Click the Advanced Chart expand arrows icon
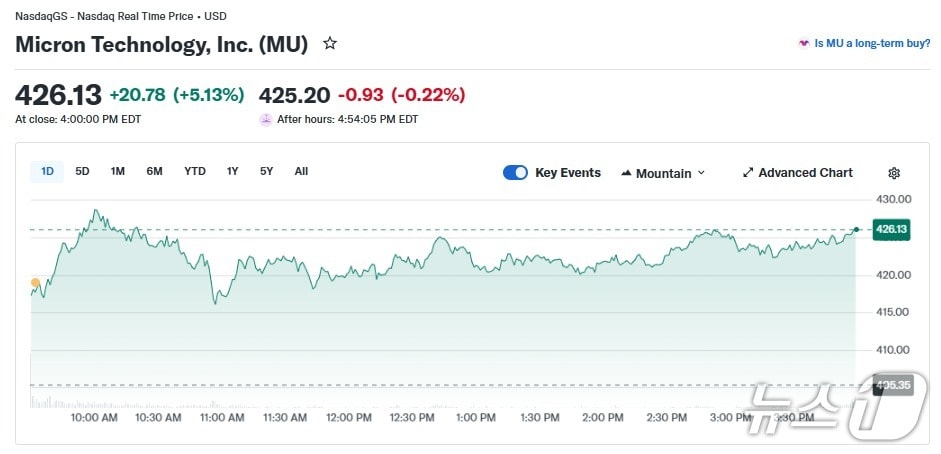Screen dimensions: 941x454 tap(748, 173)
